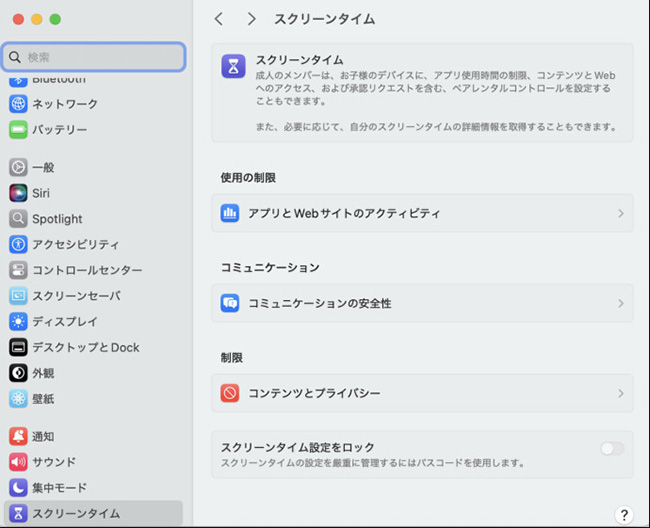Select スクリーンタイム in the sidebar

point(93,513)
